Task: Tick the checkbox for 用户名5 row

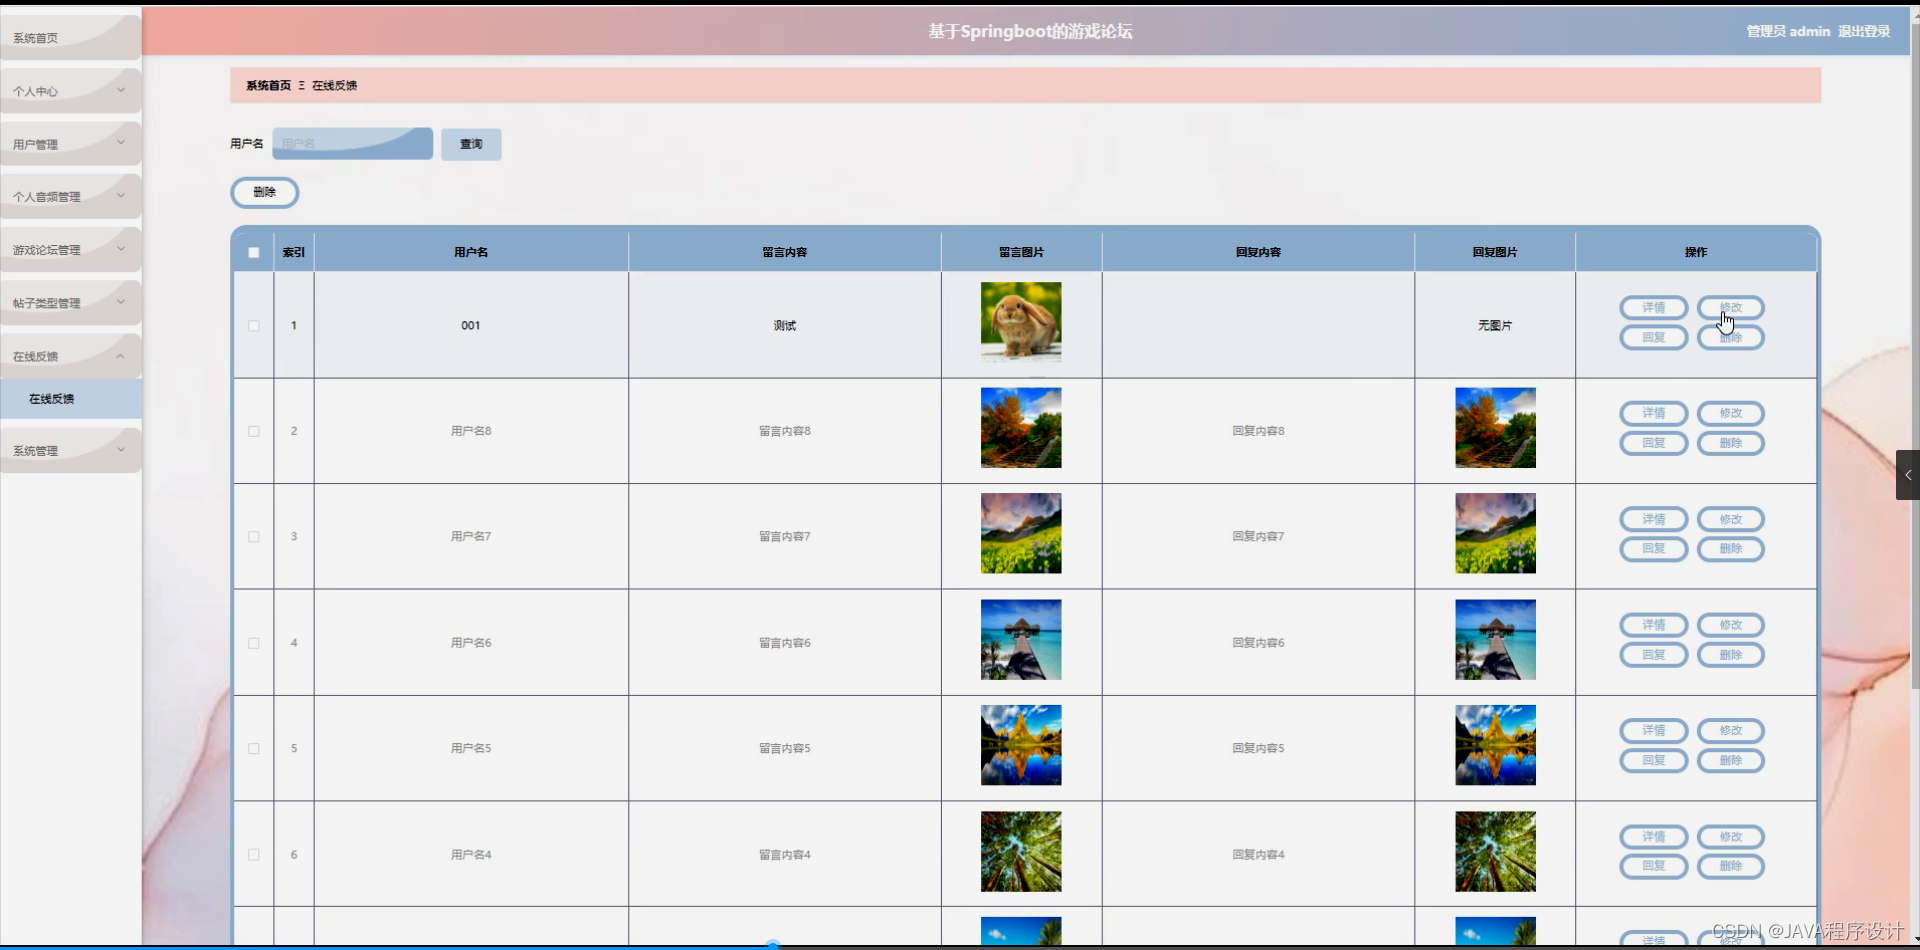Action: (x=254, y=748)
